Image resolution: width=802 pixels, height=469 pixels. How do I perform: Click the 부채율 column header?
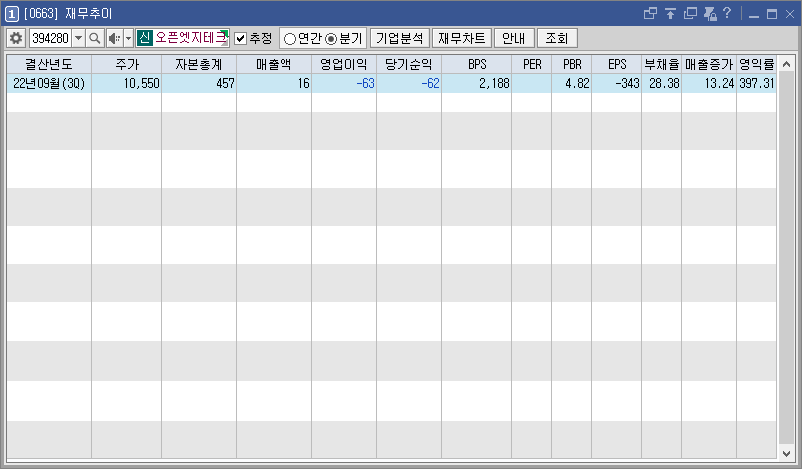click(662, 64)
